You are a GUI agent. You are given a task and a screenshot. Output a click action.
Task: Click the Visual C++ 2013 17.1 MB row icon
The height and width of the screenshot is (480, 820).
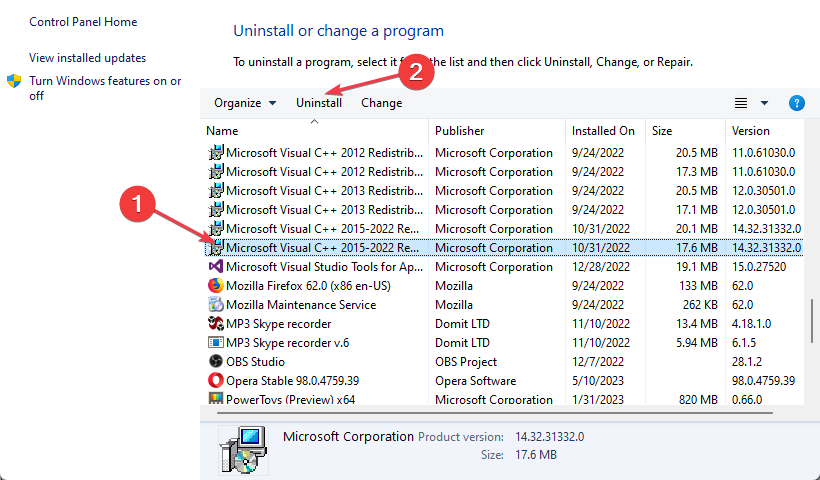click(x=215, y=210)
